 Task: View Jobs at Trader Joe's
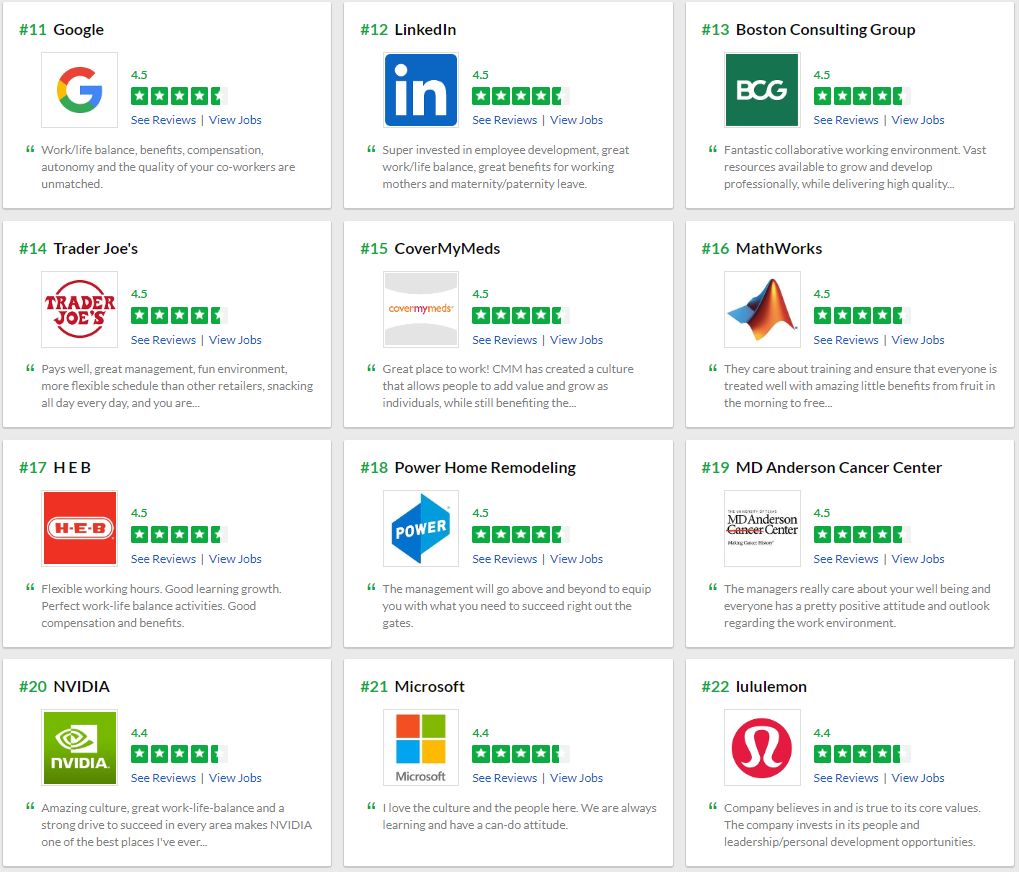235,339
